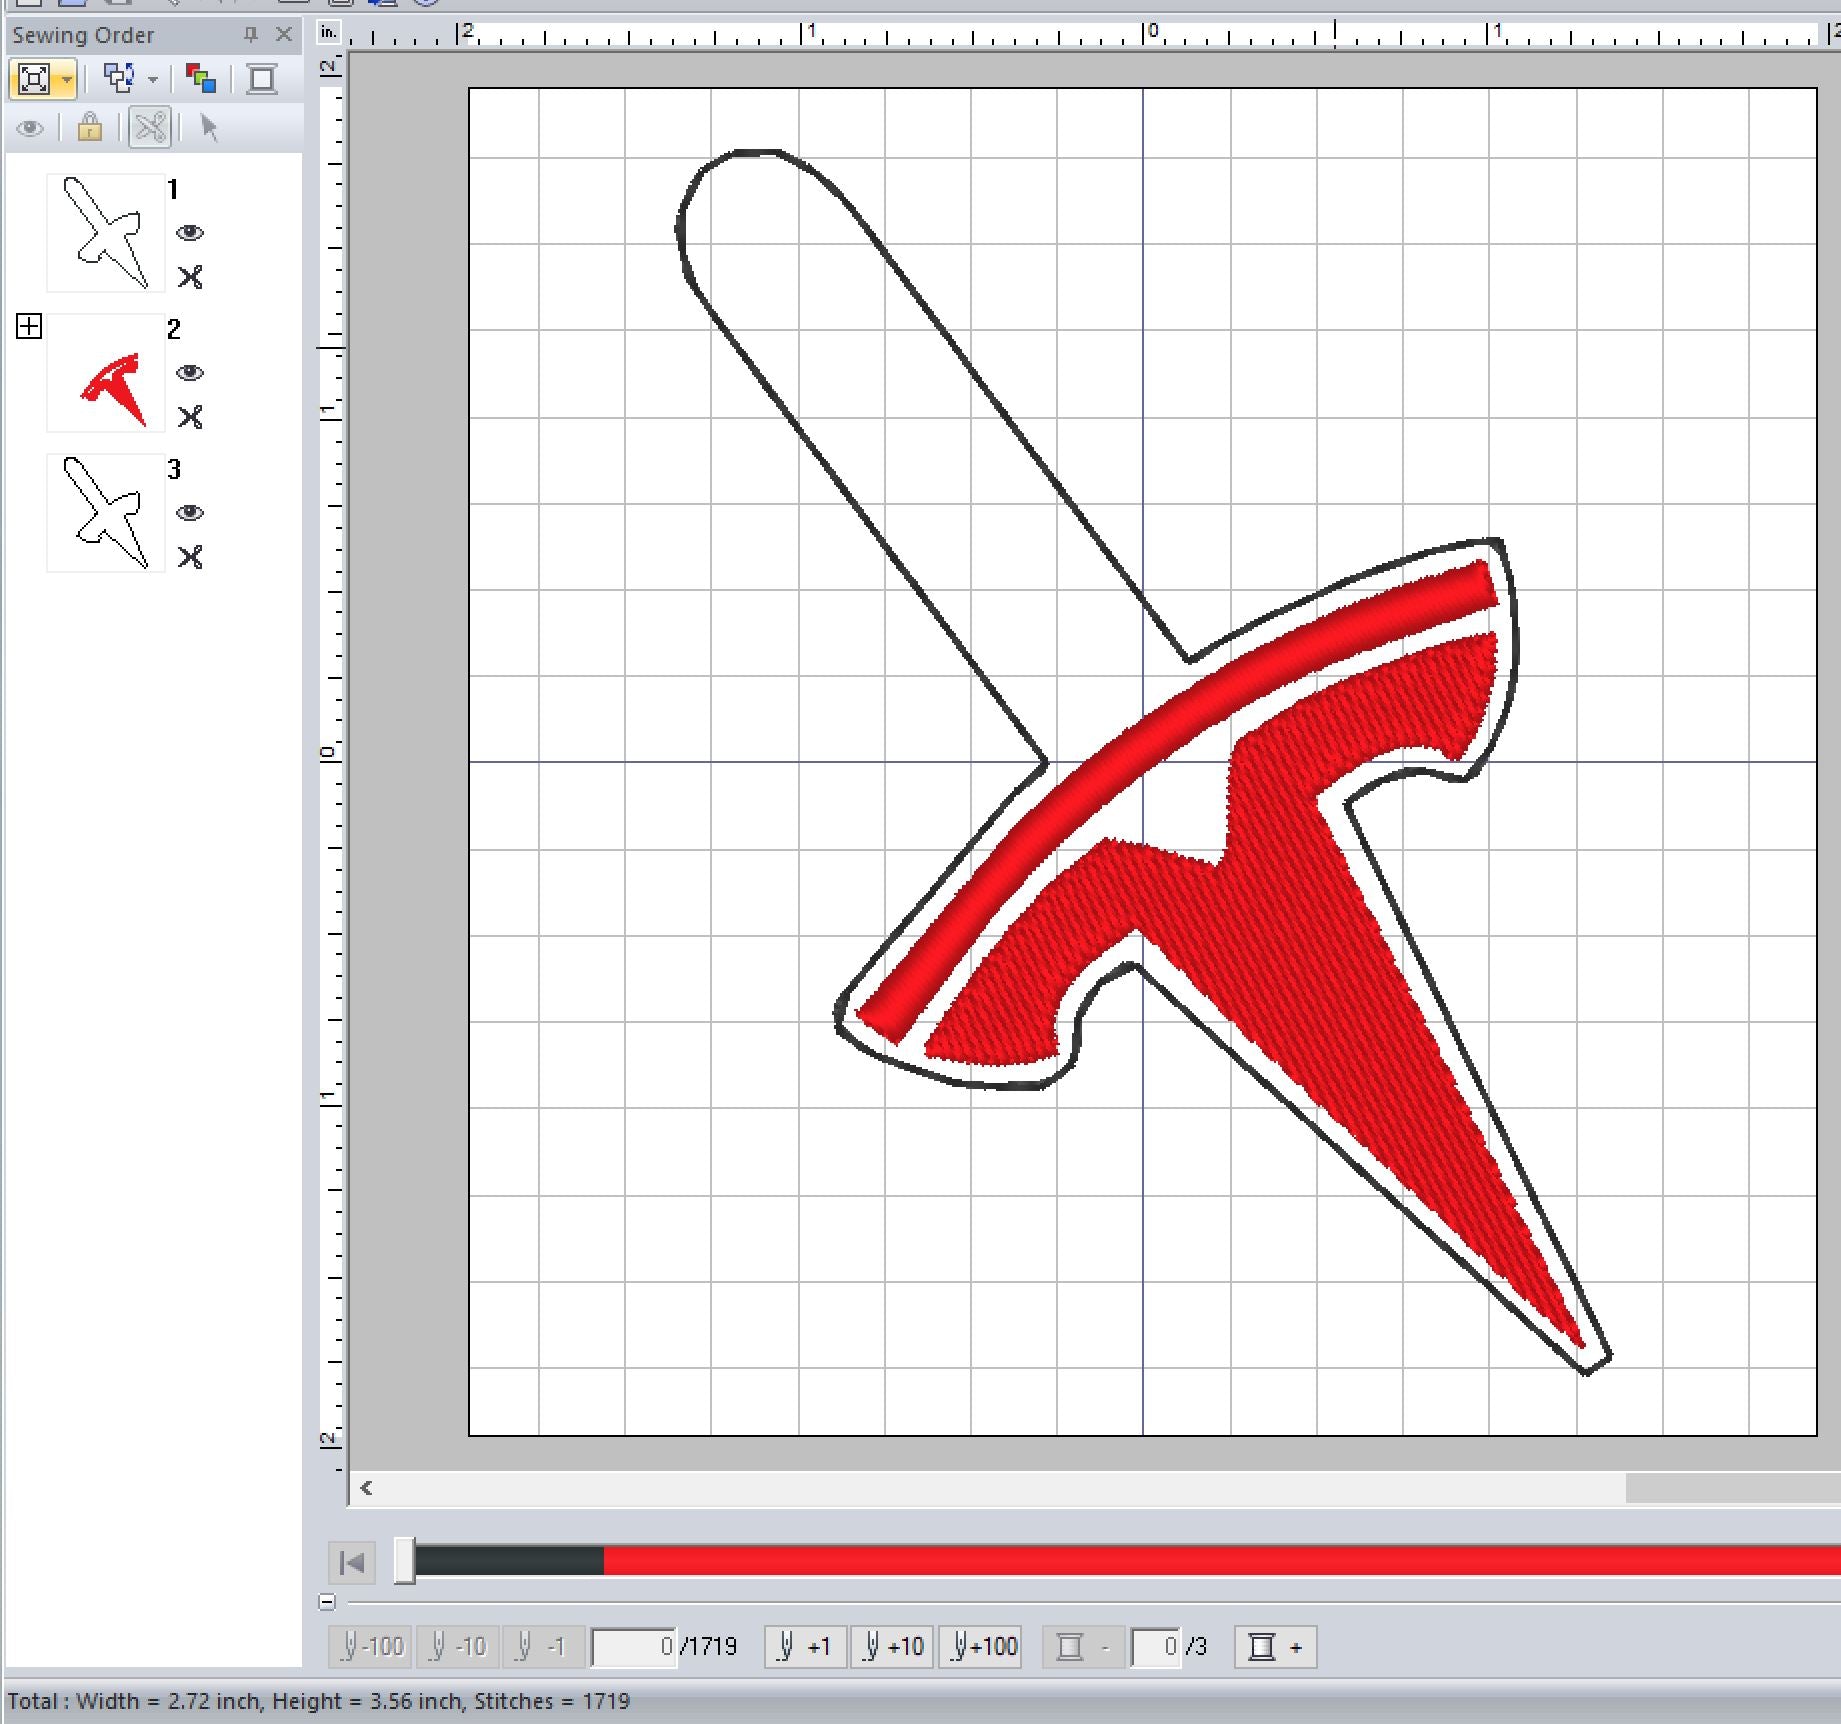Click the grayed eye icon in the toolbar
1841x1724 pixels.
pyautogui.click(x=30, y=128)
